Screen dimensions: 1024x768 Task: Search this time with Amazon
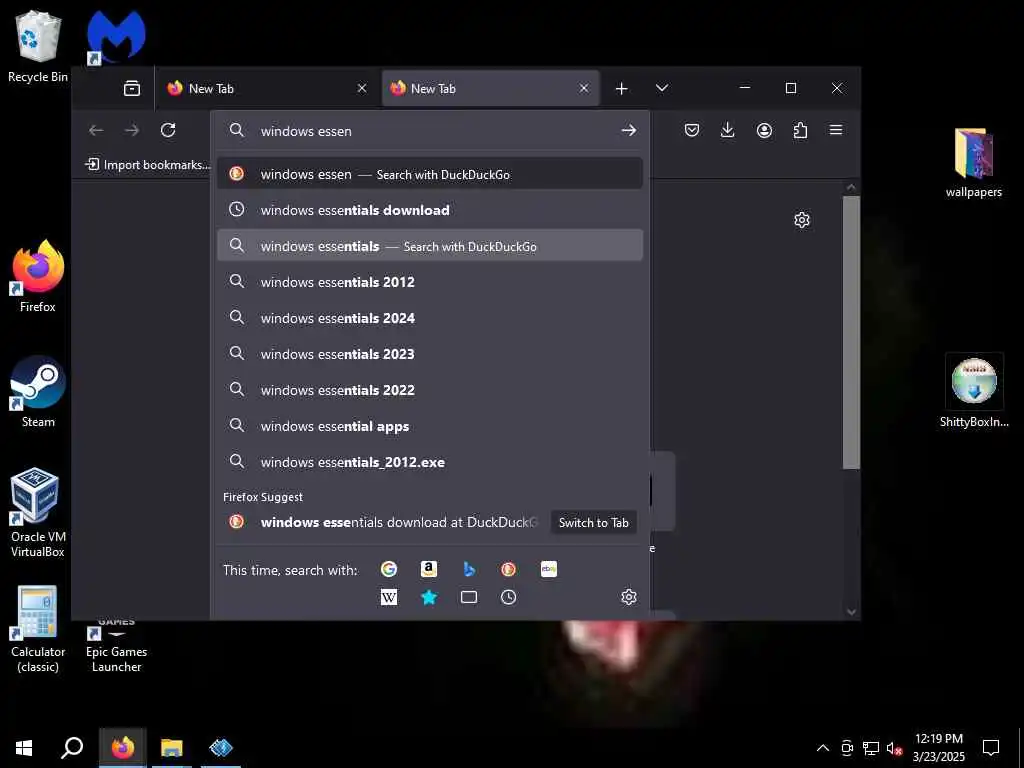428,569
